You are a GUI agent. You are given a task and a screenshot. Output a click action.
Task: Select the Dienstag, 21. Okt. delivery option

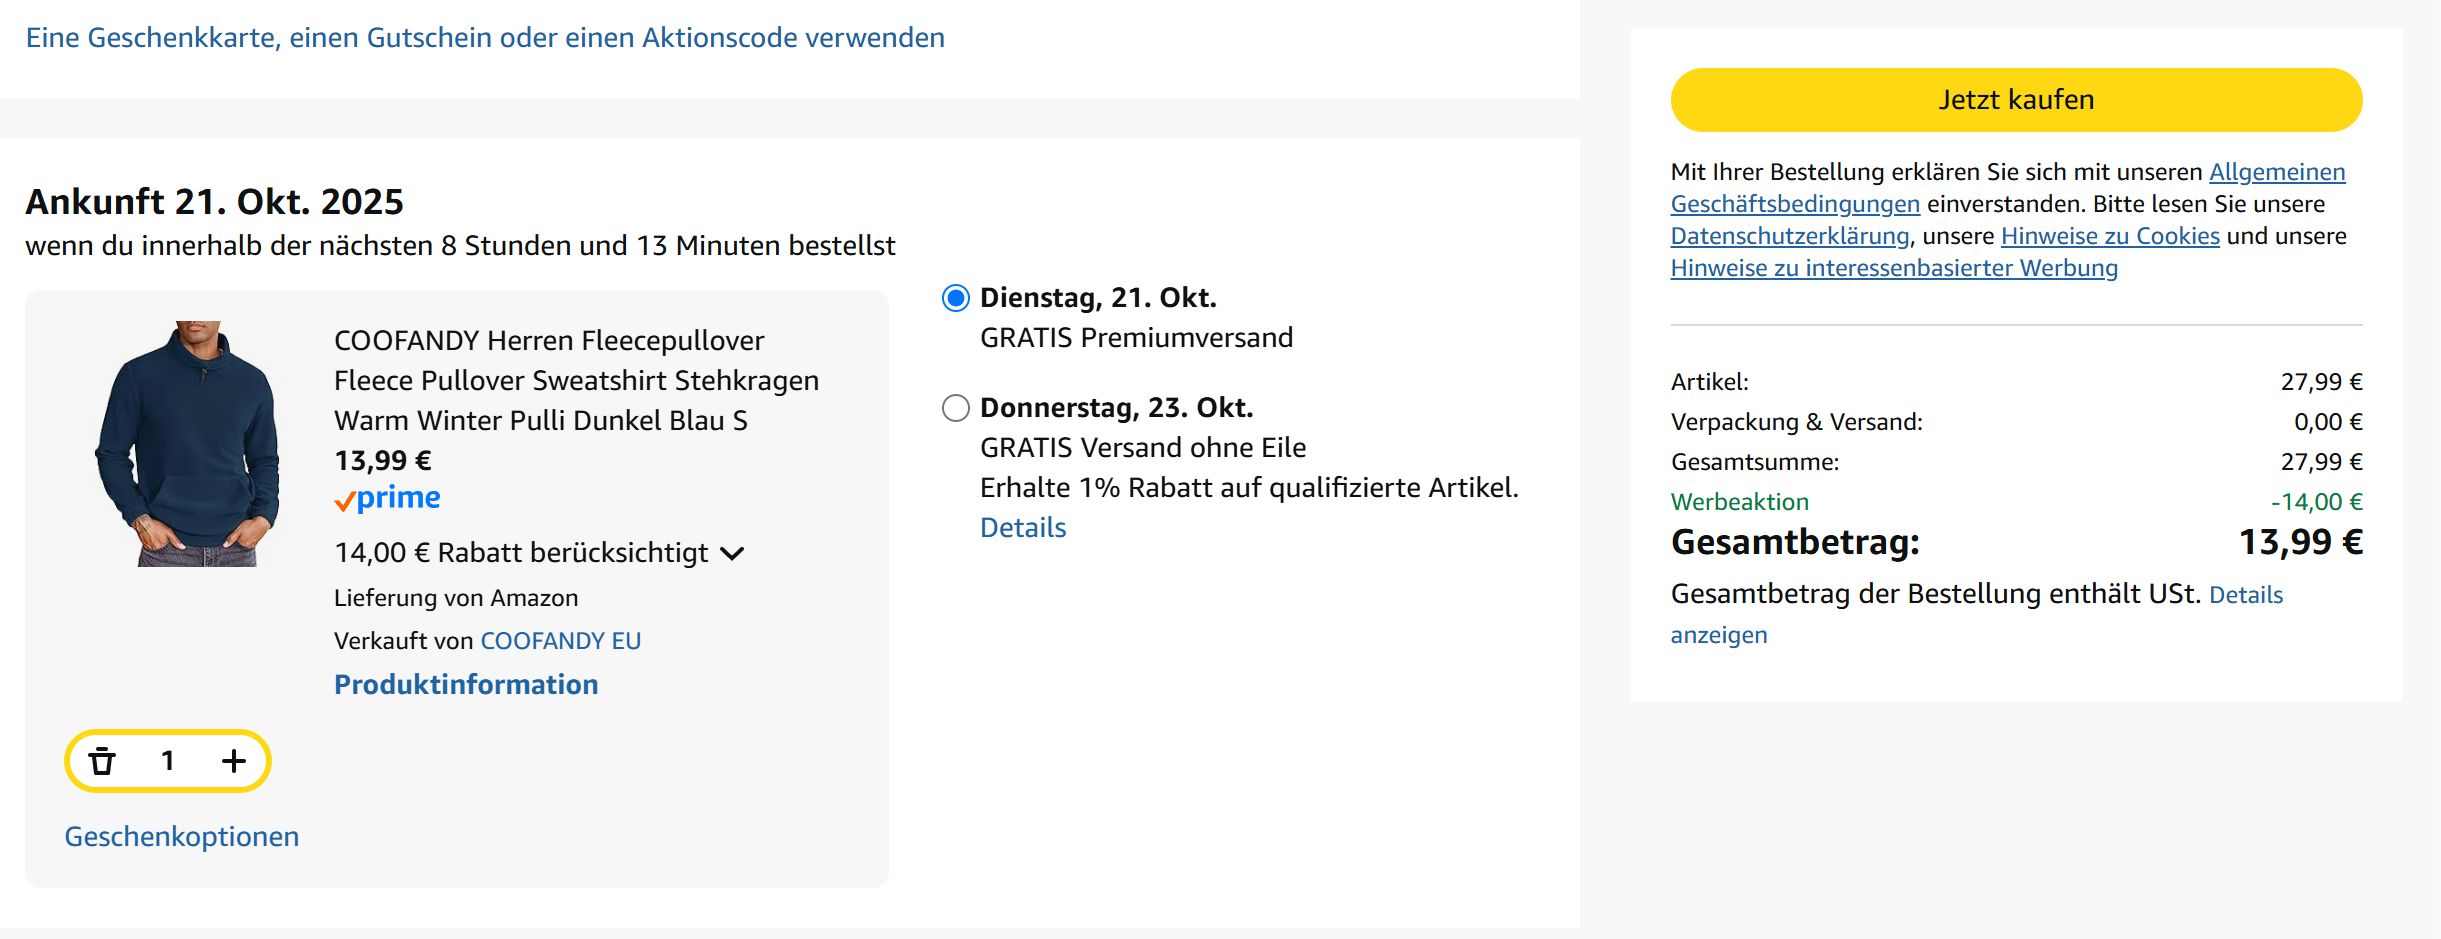[956, 297]
